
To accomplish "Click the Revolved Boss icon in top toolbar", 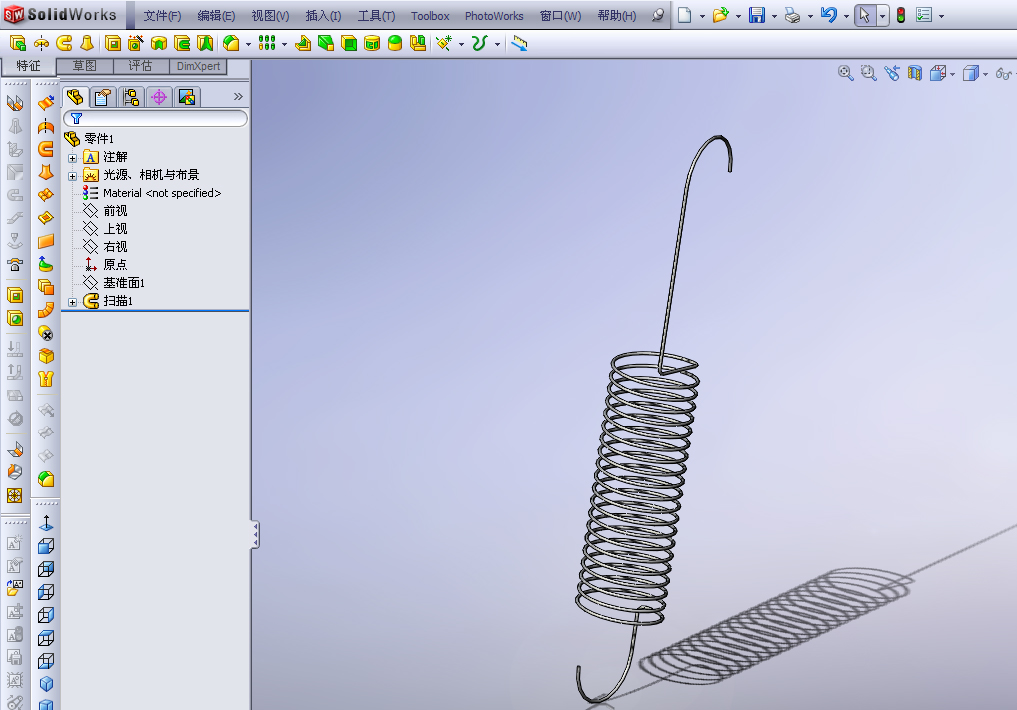I will (41, 43).
